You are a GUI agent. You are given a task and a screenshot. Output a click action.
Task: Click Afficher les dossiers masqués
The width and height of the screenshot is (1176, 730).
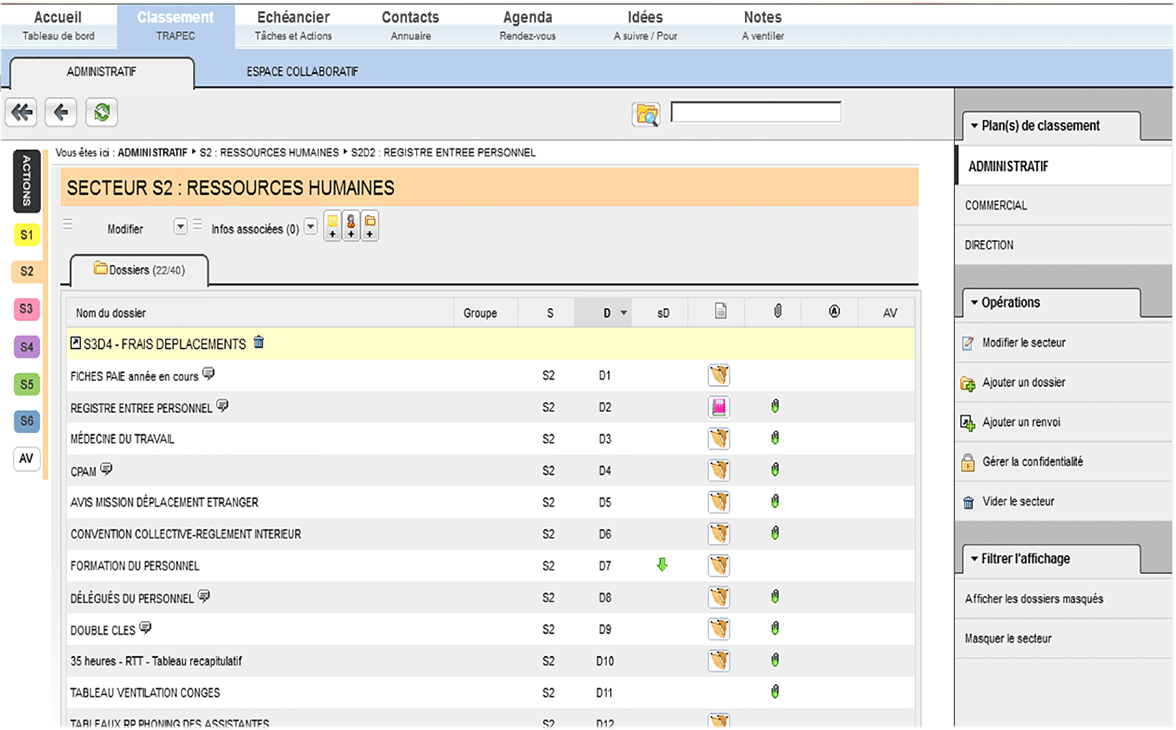click(x=1034, y=599)
